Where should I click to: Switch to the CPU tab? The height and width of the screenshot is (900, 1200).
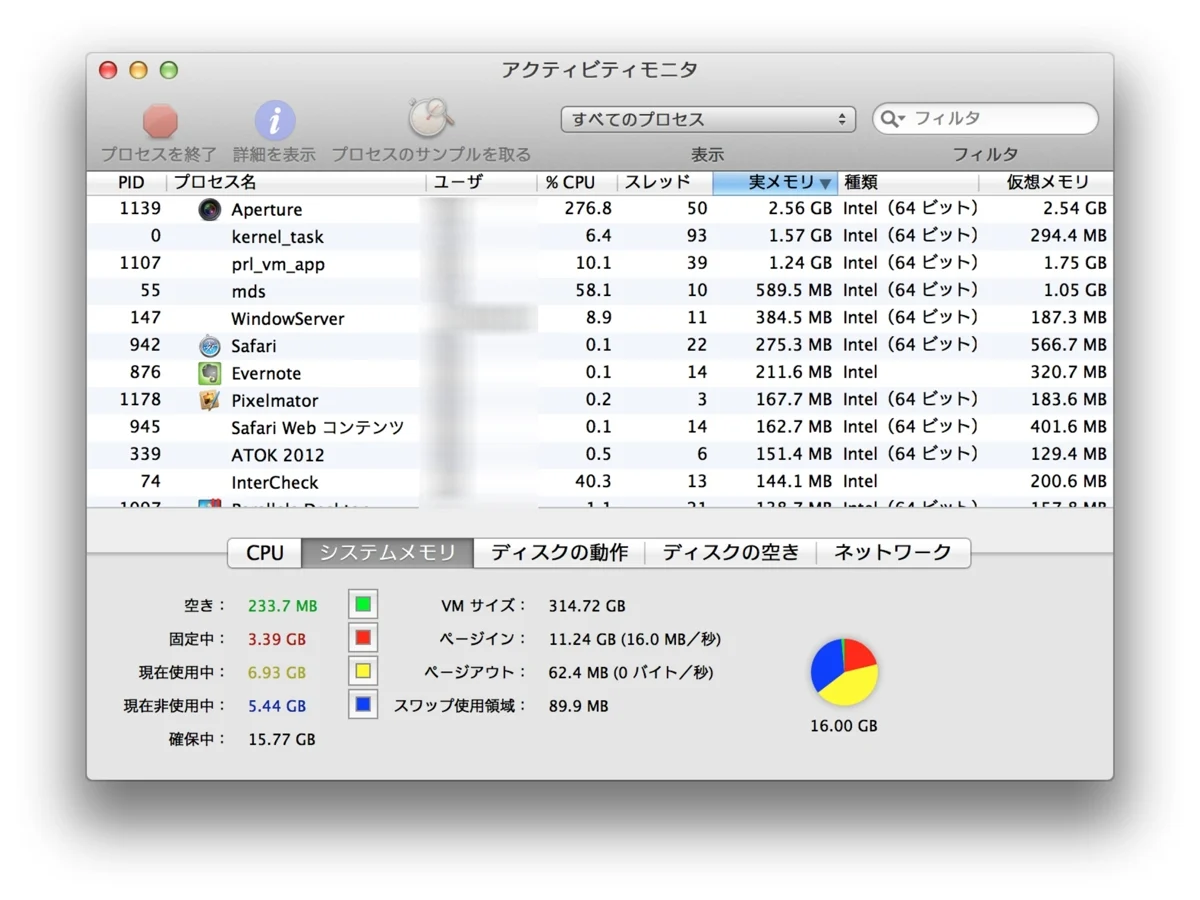coord(265,553)
